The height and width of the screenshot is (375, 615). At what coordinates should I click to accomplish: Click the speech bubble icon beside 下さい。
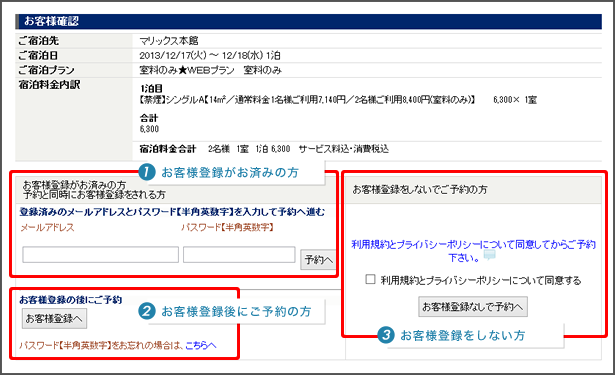tap(489, 256)
